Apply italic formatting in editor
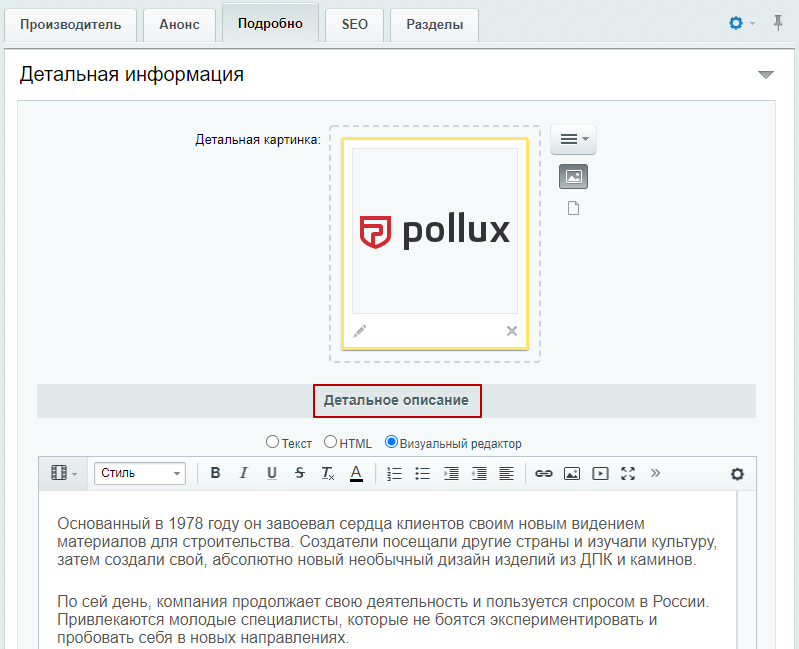Viewport: 799px width, 649px height. point(244,473)
